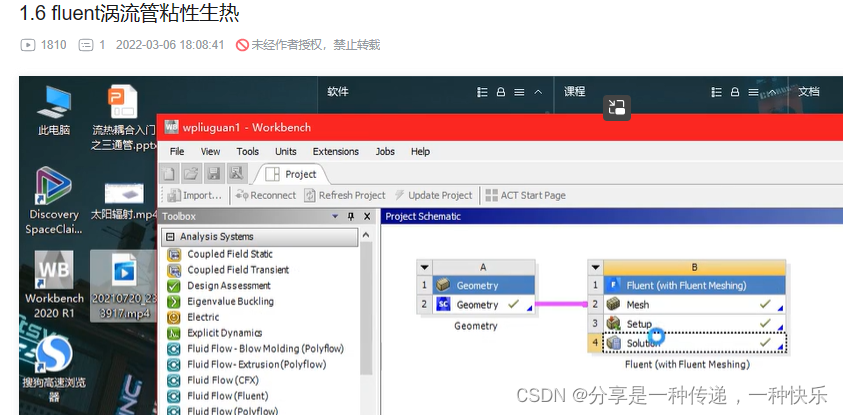This screenshot has width=843, height=415.
Task: Open the Toolbox panel dropdown arrow
Action: click(335, 217)
